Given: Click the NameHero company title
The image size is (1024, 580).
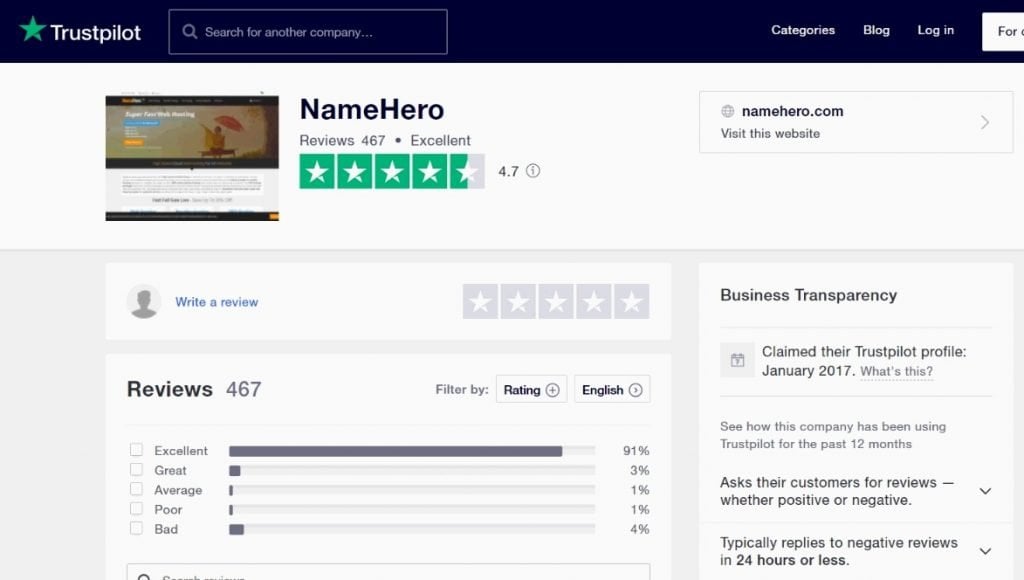Looking at the screenshot, I should [x=372, y=109].
